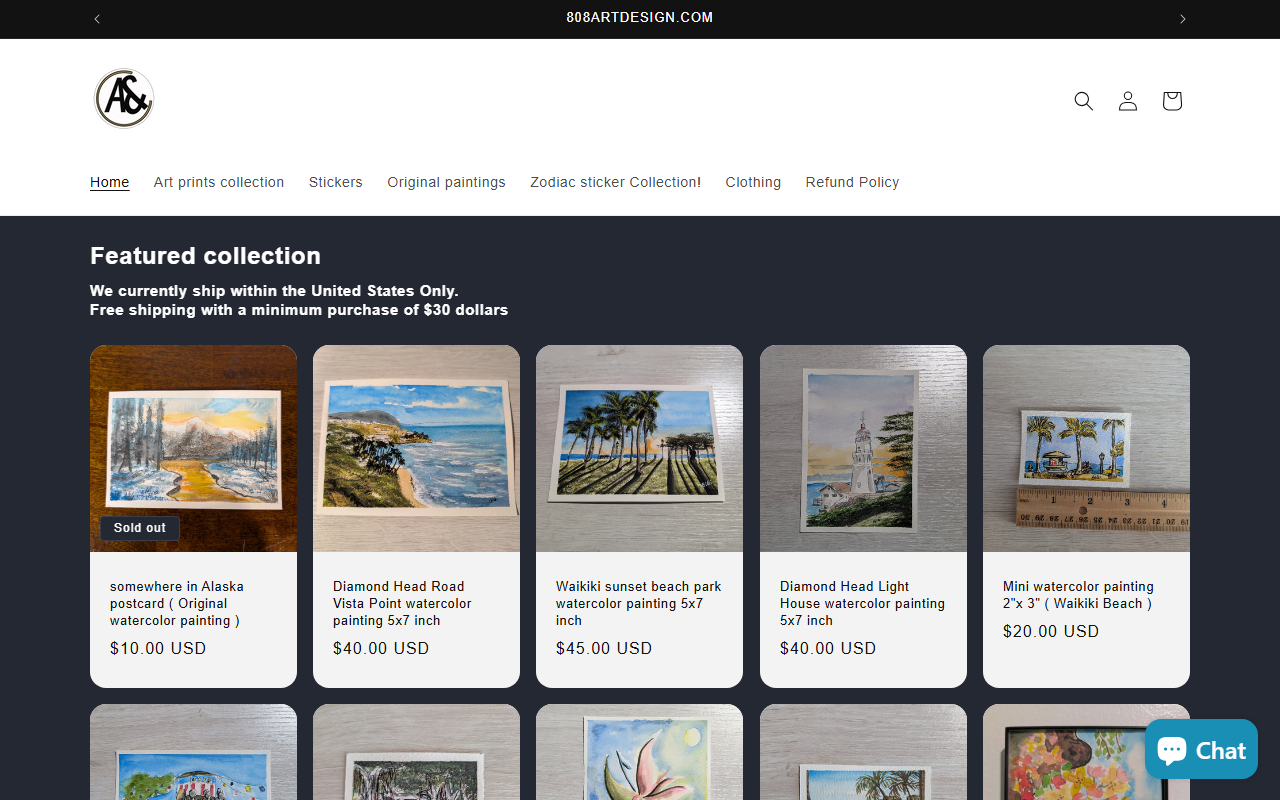Click the $20.00 USD price
The width and height of the screenshot is (1280, 800).
coord(1051,631)
